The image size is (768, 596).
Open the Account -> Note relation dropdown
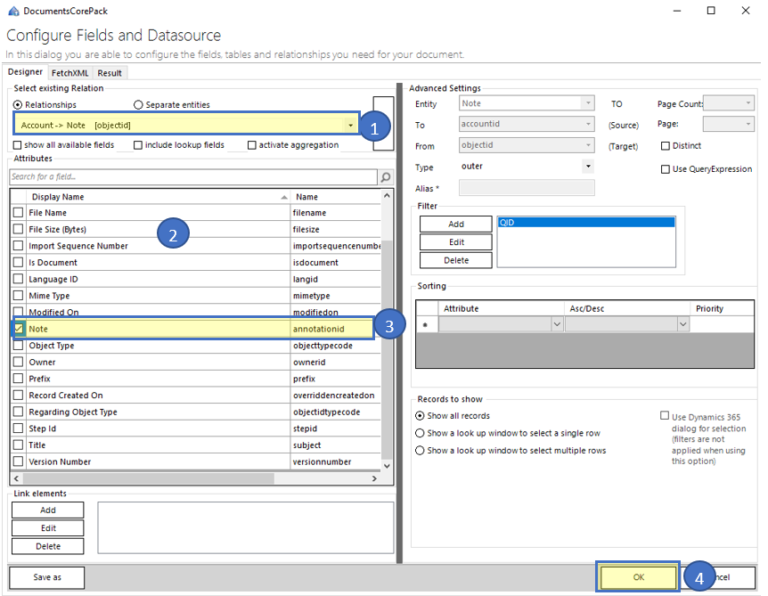pyautogui.click(x=351, y=125)
